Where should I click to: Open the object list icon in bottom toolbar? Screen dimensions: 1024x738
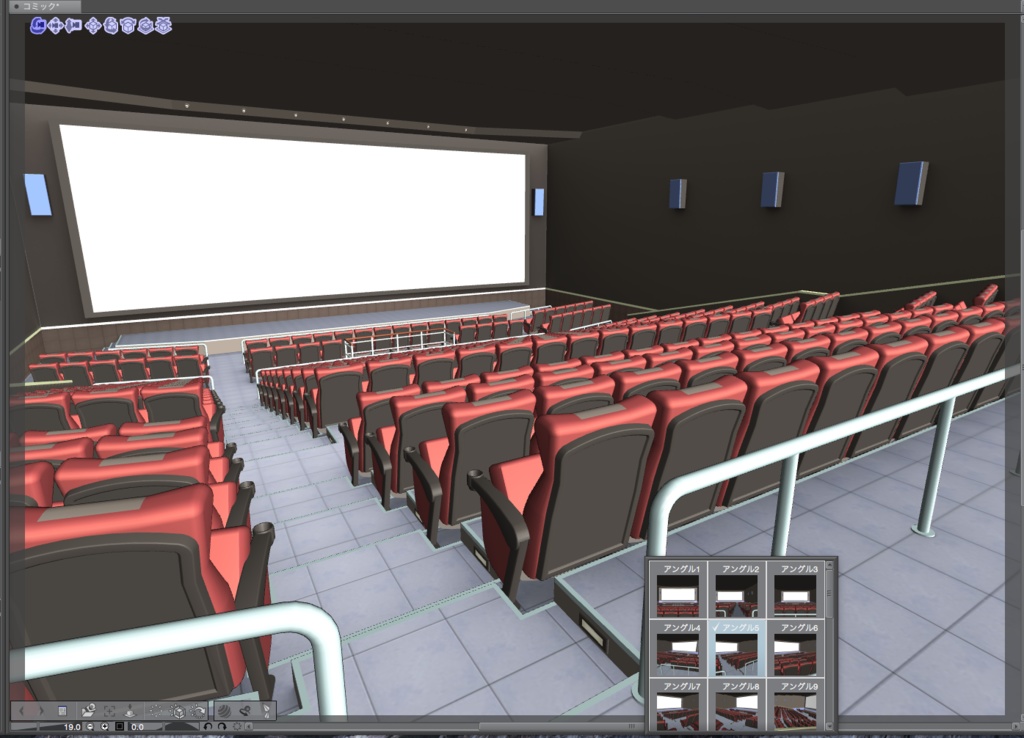coord(62,710)
